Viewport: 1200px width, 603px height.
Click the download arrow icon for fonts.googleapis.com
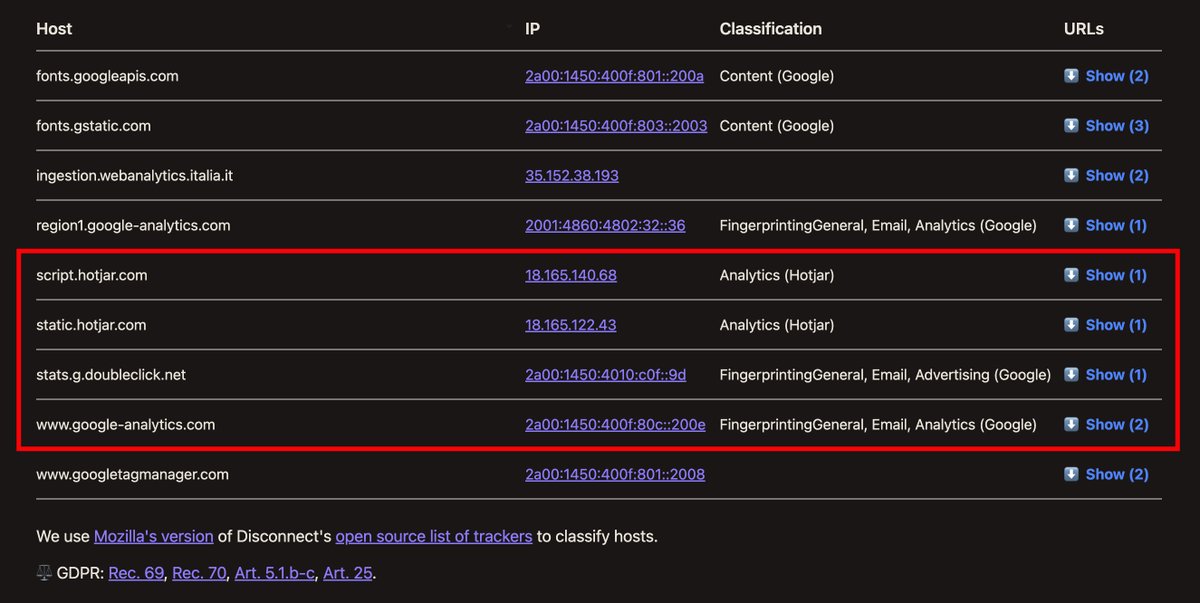pos(1071,75)
